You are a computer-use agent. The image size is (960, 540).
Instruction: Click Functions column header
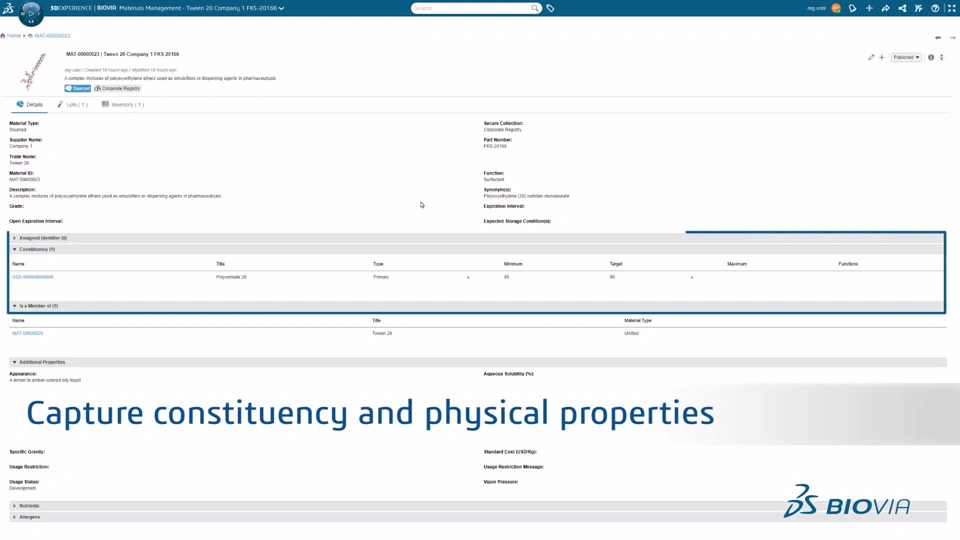[x=848, y=264]
